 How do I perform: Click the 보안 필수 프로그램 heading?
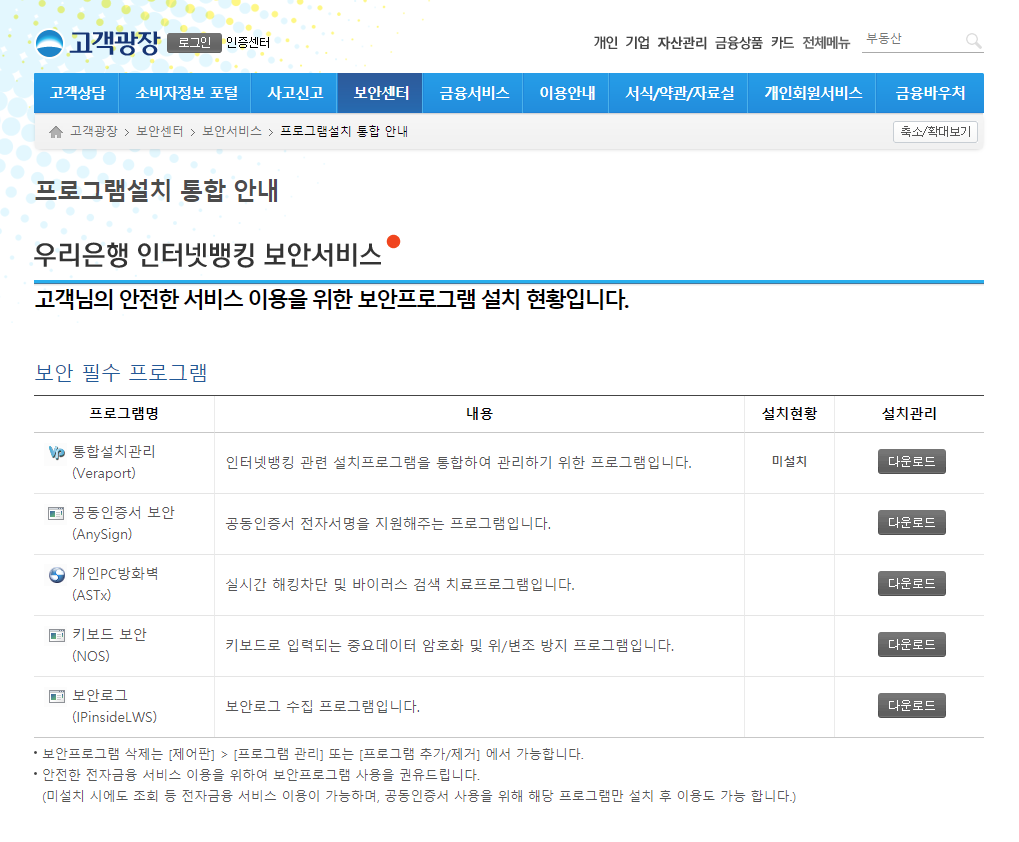click(x=121, y=373)
